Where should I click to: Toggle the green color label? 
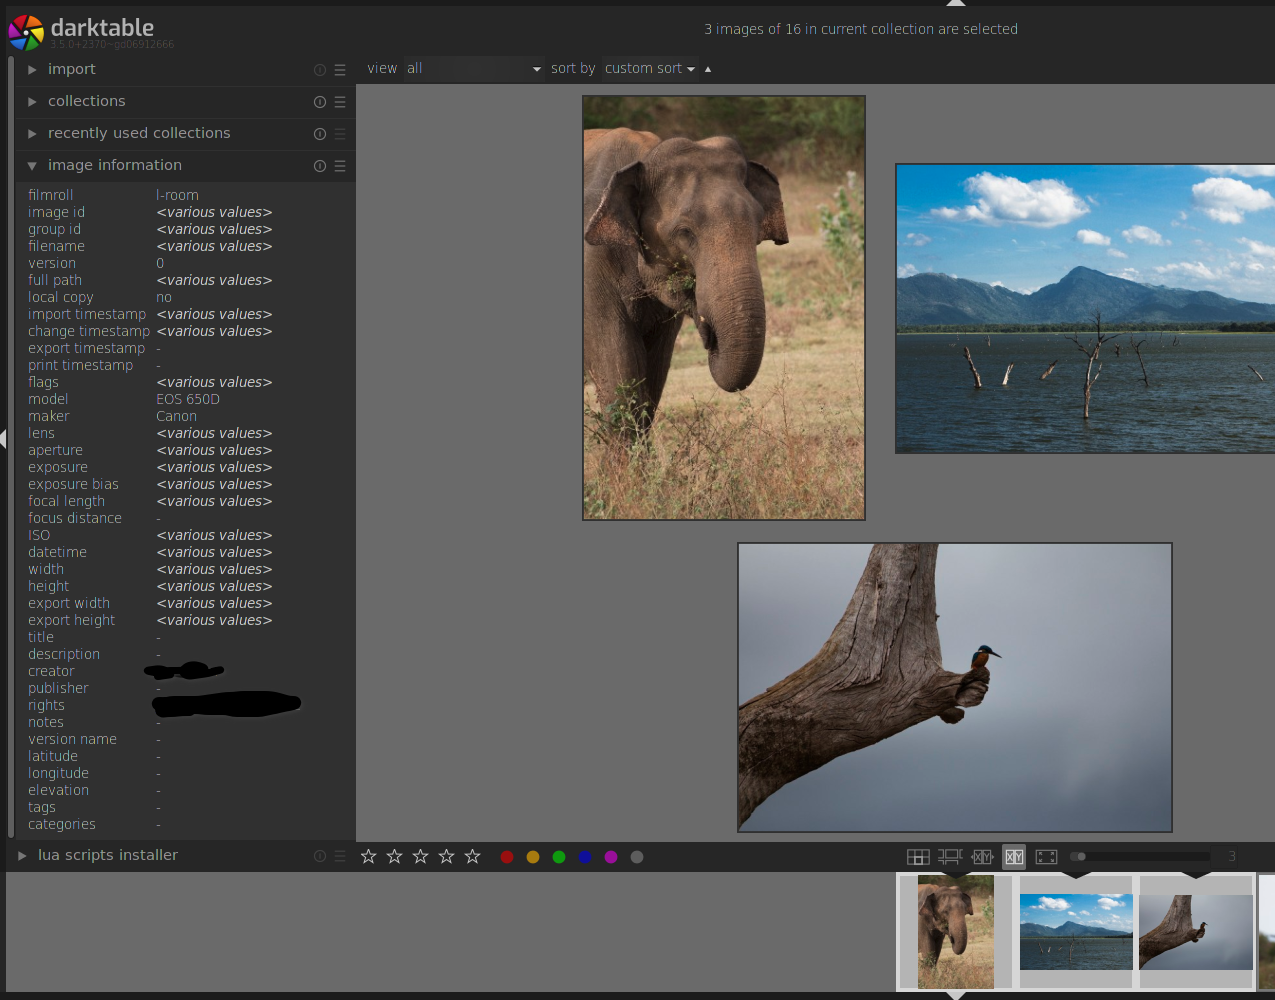[x=559, y=857]
